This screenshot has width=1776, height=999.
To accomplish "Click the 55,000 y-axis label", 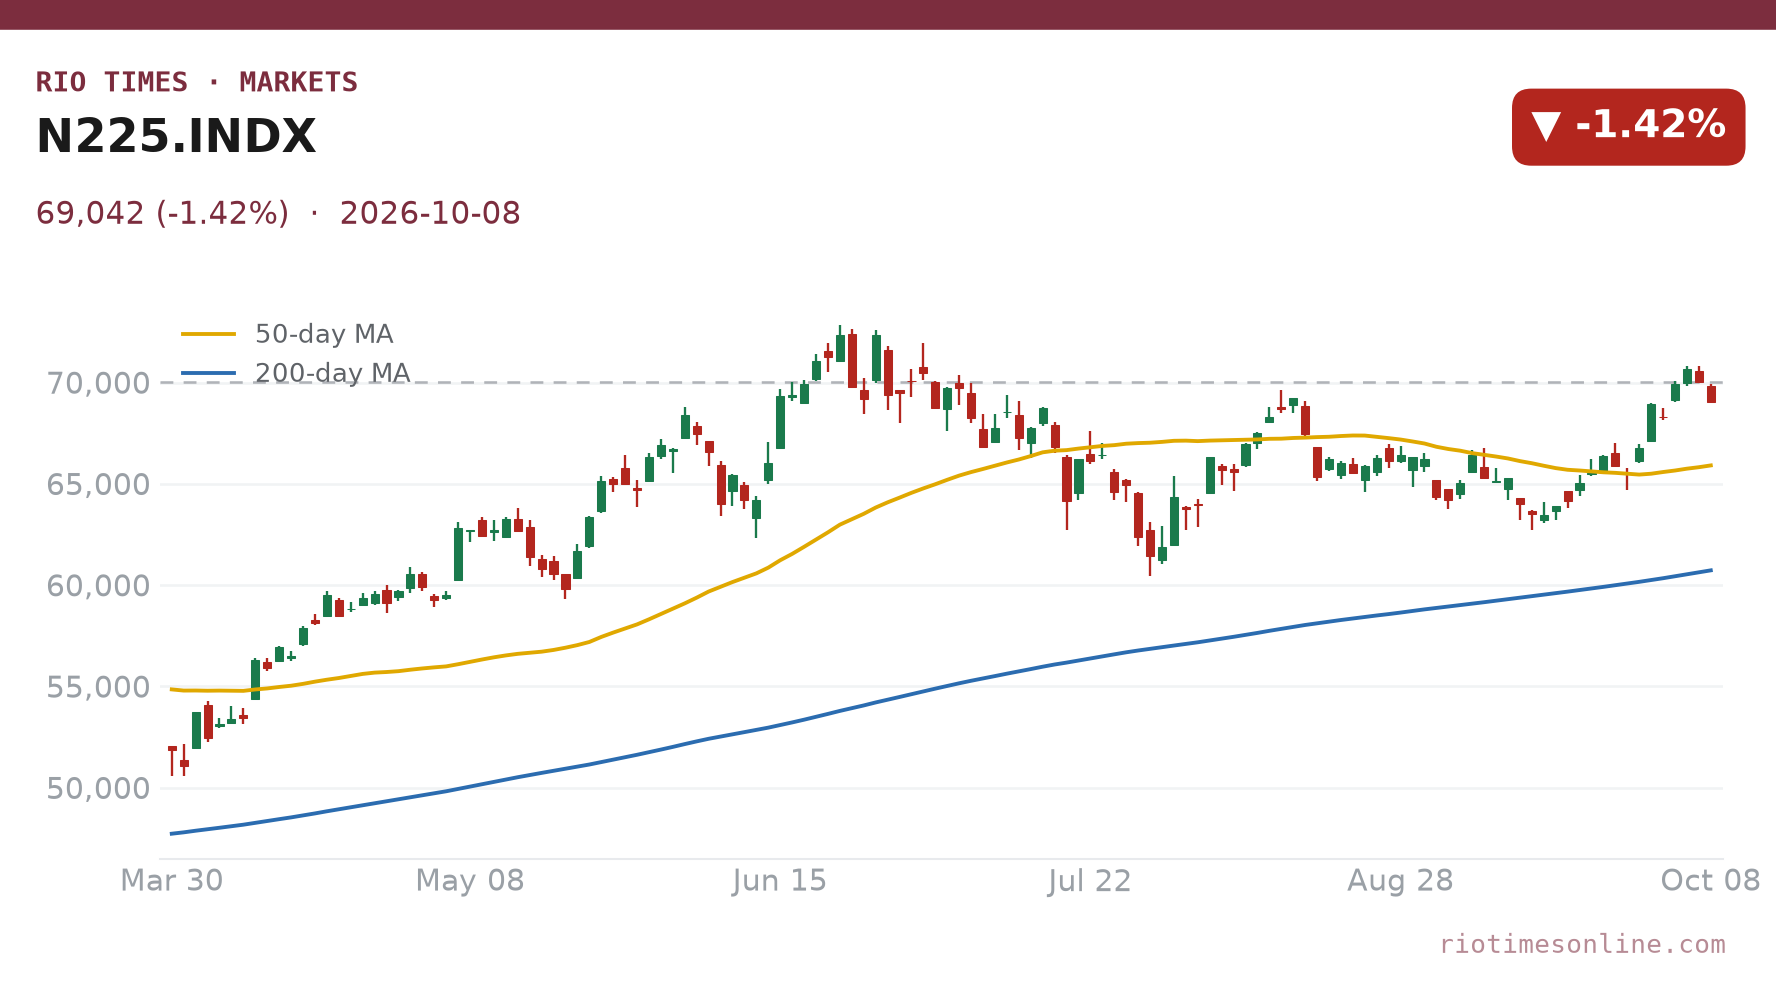I will [x=98, y=687].
